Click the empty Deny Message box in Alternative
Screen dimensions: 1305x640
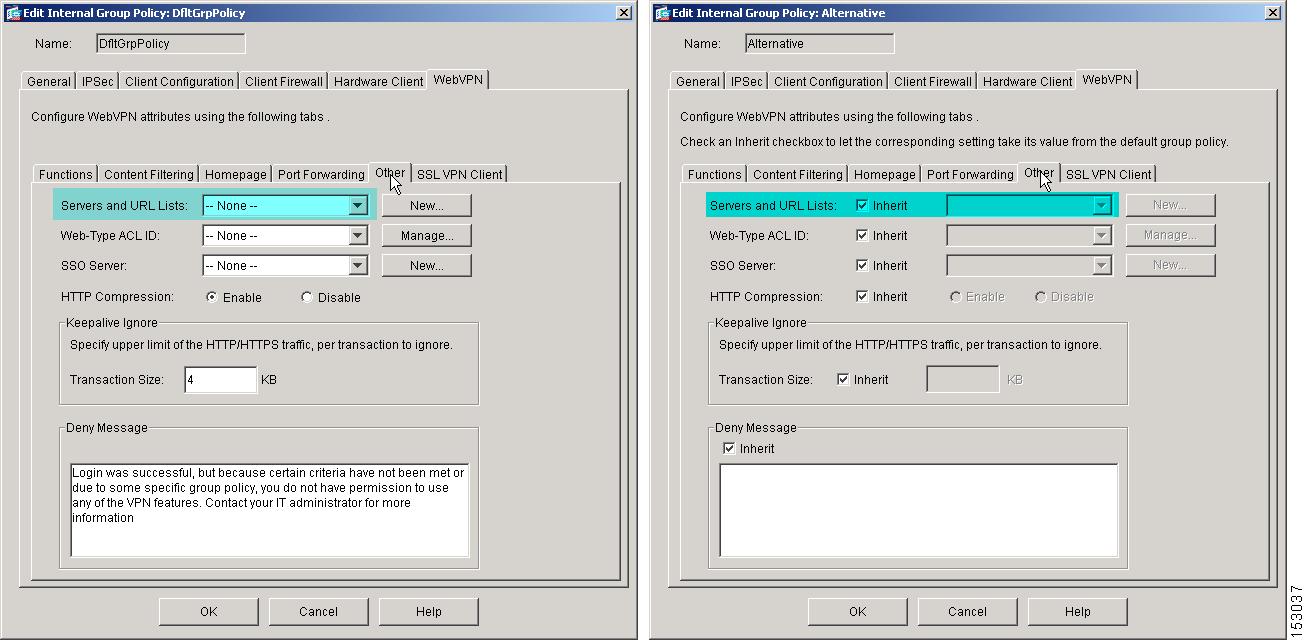point(918,510)
